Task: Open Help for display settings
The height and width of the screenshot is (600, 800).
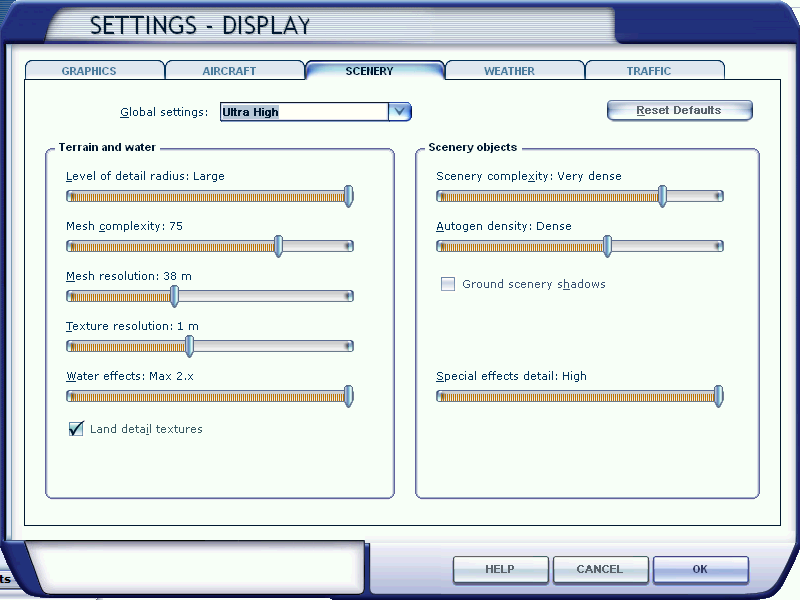Action: coord(499,569)
